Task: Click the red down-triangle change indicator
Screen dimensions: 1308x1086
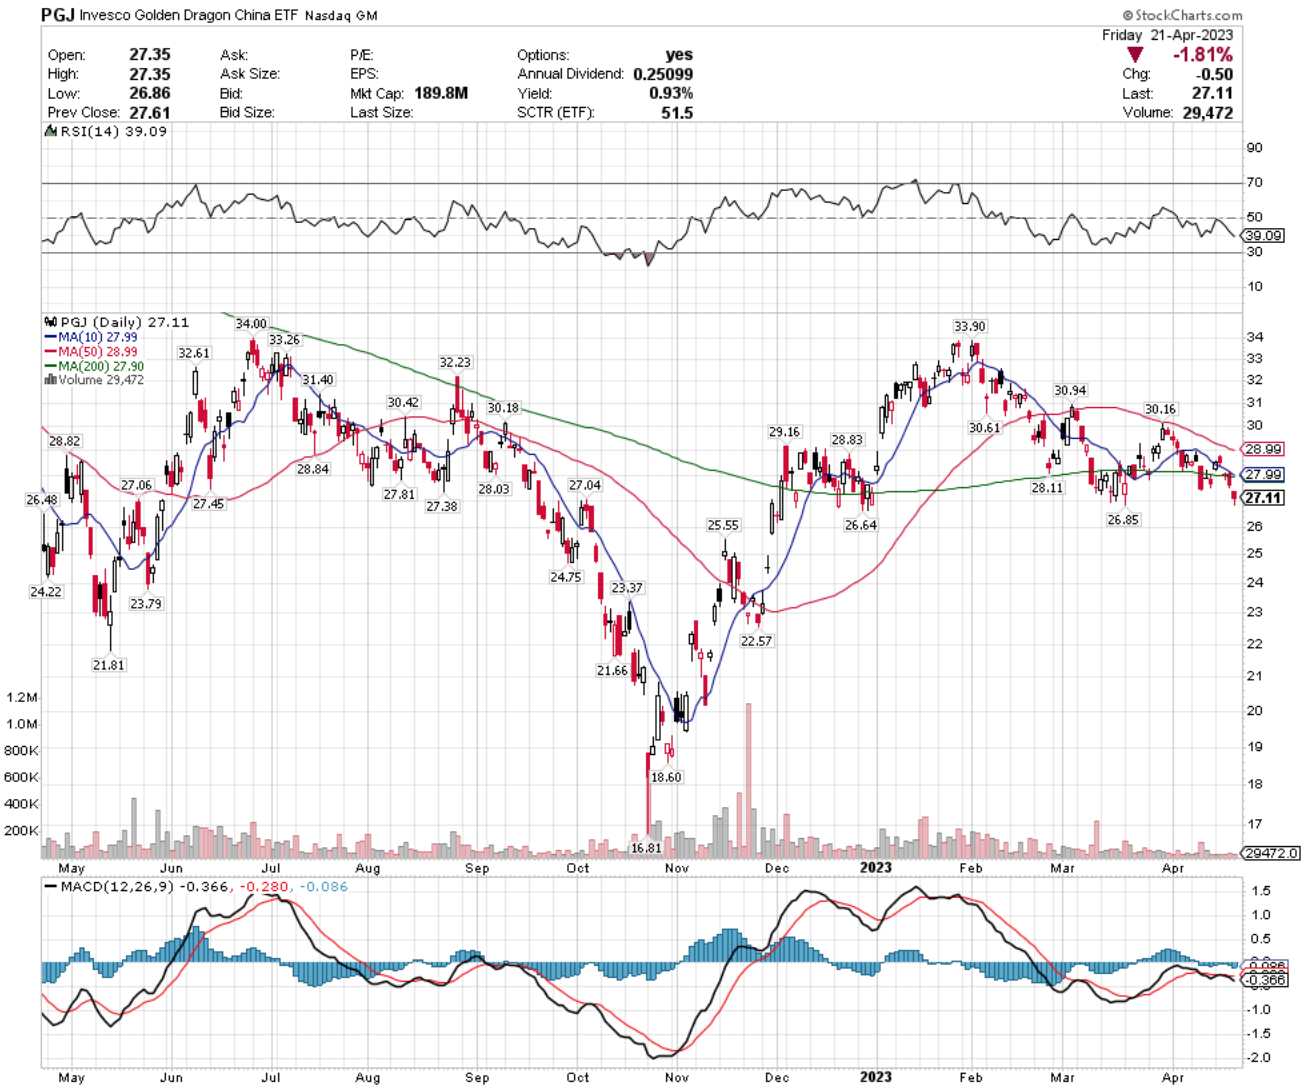Action: coord(1134,54)
